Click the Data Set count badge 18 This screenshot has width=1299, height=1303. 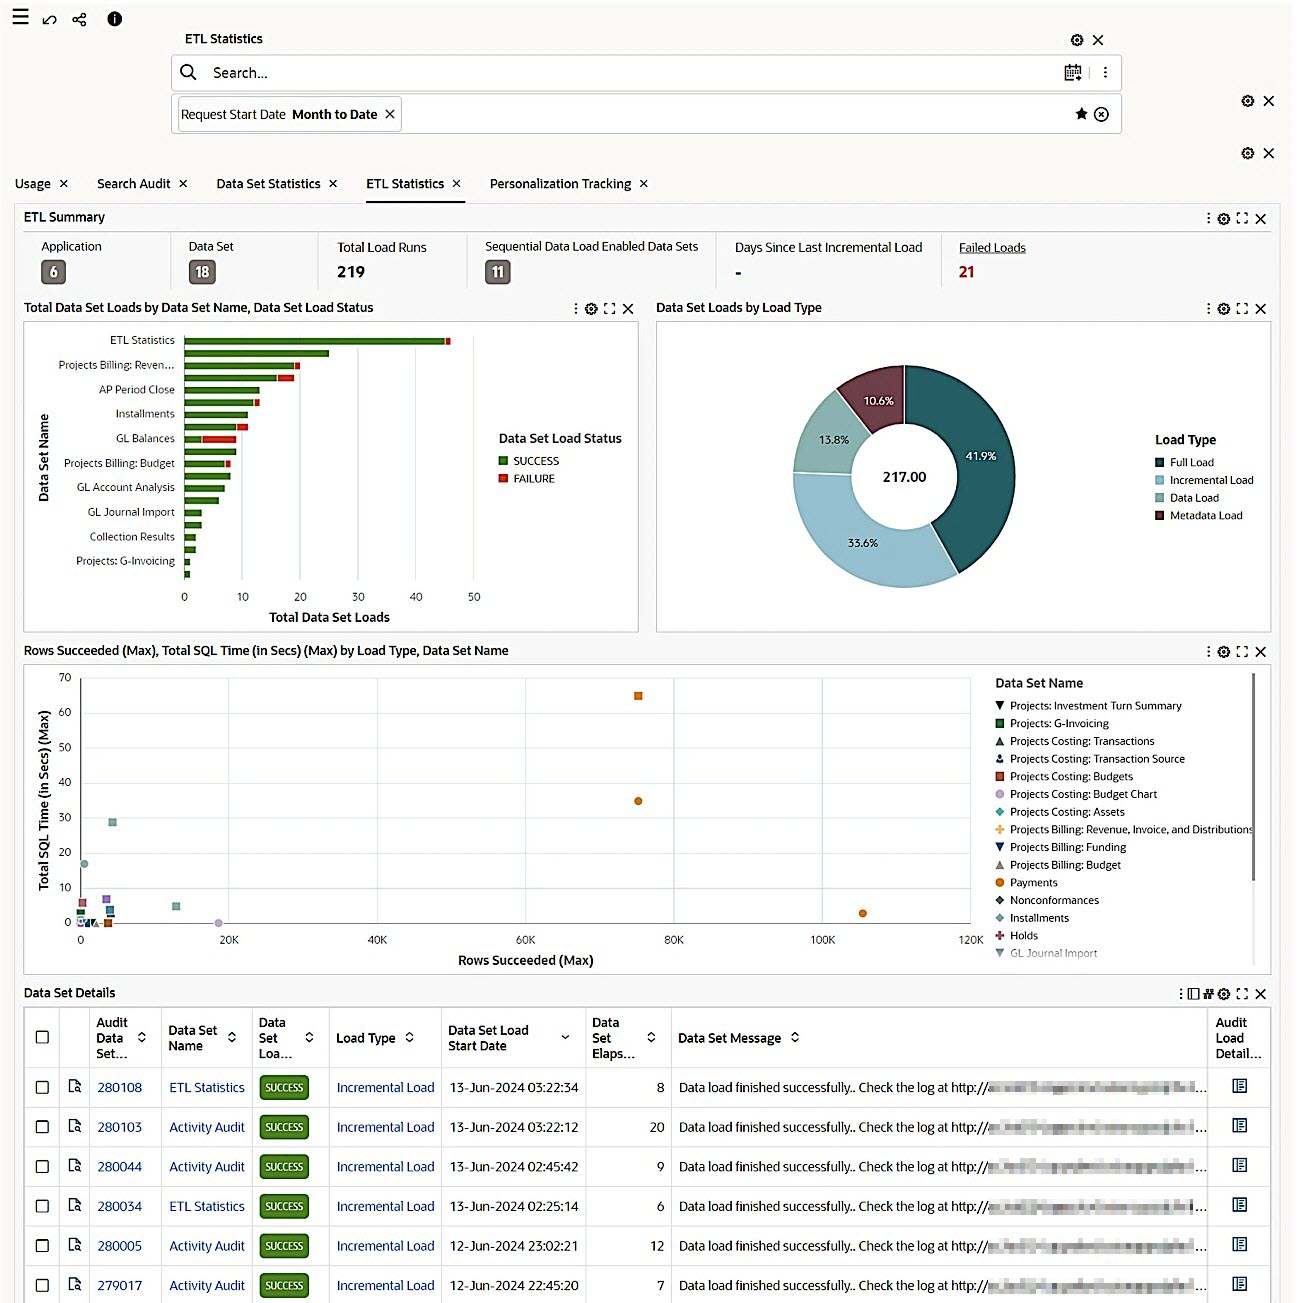point(202,272)
